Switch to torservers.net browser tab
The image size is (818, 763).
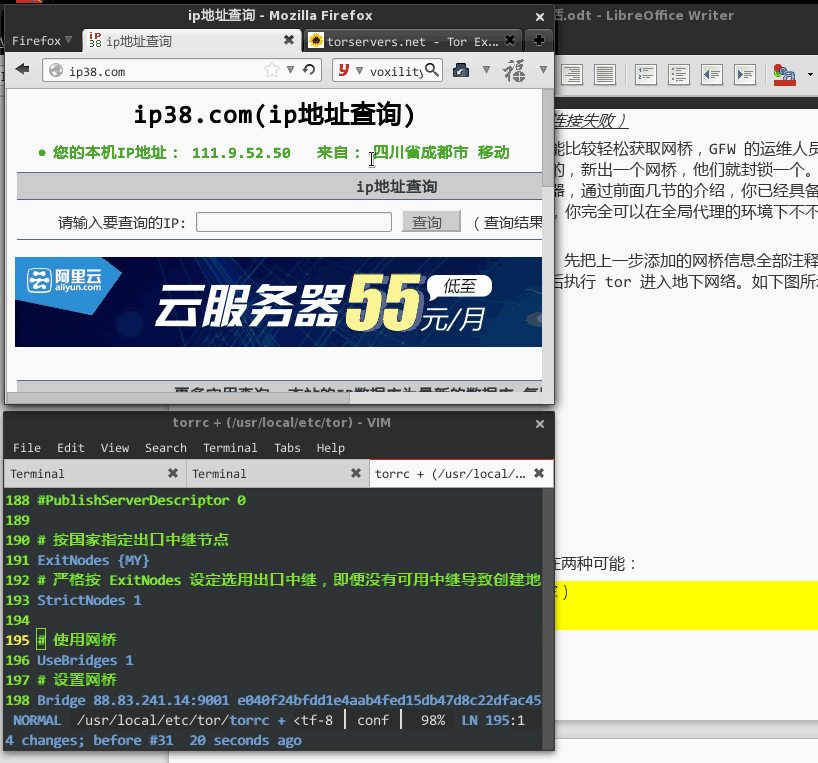point(412,41)
